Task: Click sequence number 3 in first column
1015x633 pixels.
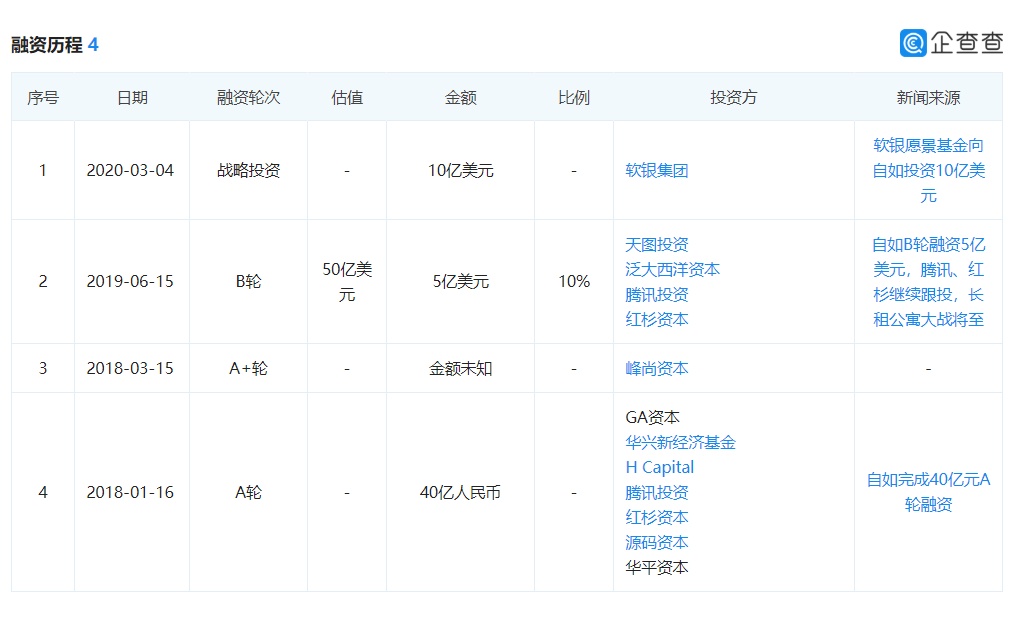Action: tap(43, 369)
